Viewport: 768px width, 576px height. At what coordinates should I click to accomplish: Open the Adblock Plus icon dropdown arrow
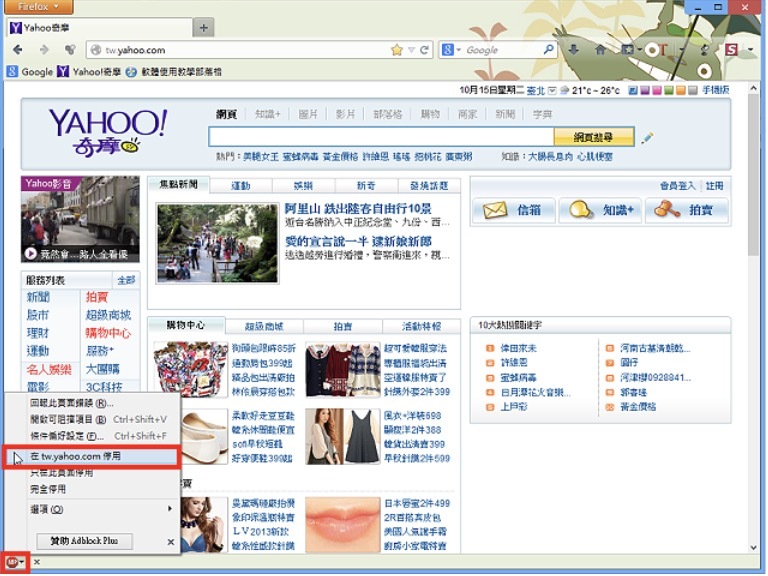point(22,563)
